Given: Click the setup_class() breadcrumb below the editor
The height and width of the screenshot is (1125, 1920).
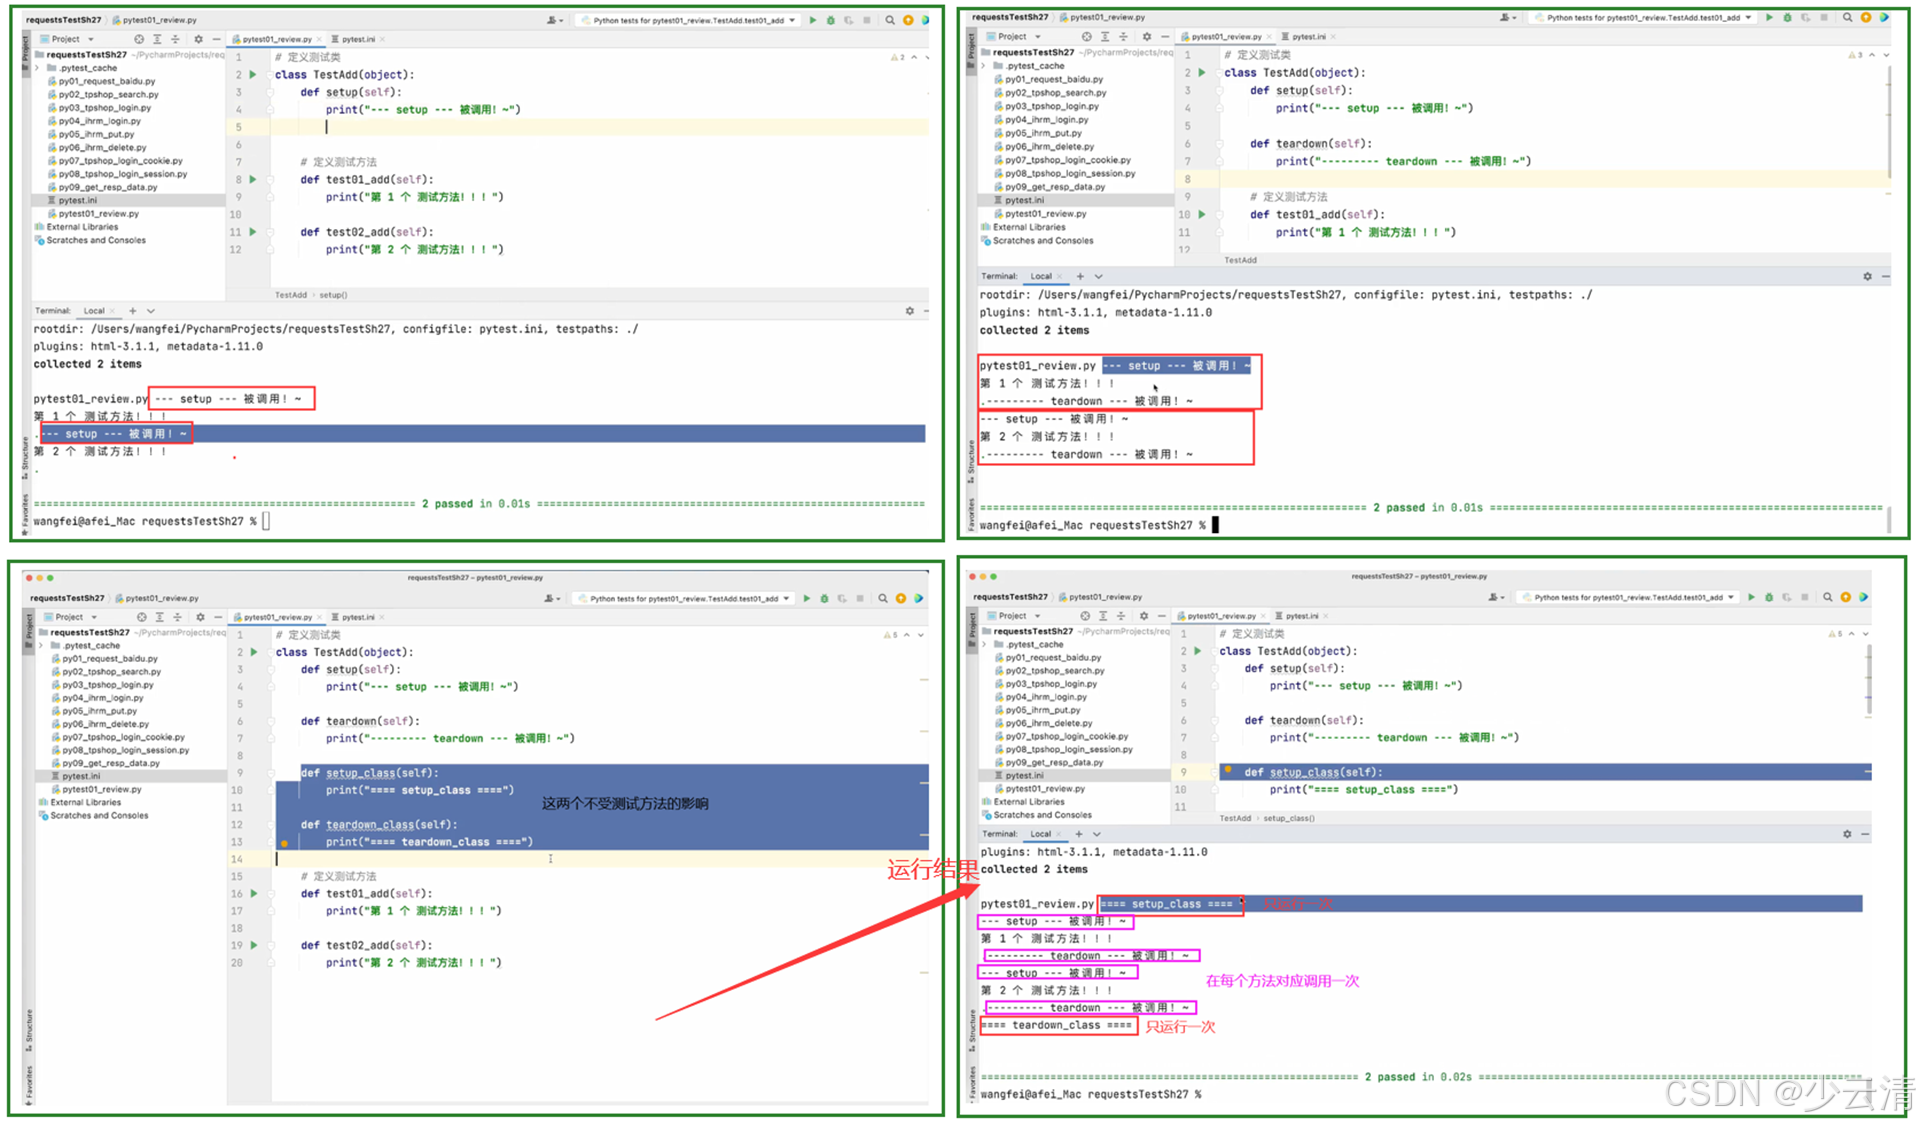Looking at the screenshot, I should [x=1288, y=818].
